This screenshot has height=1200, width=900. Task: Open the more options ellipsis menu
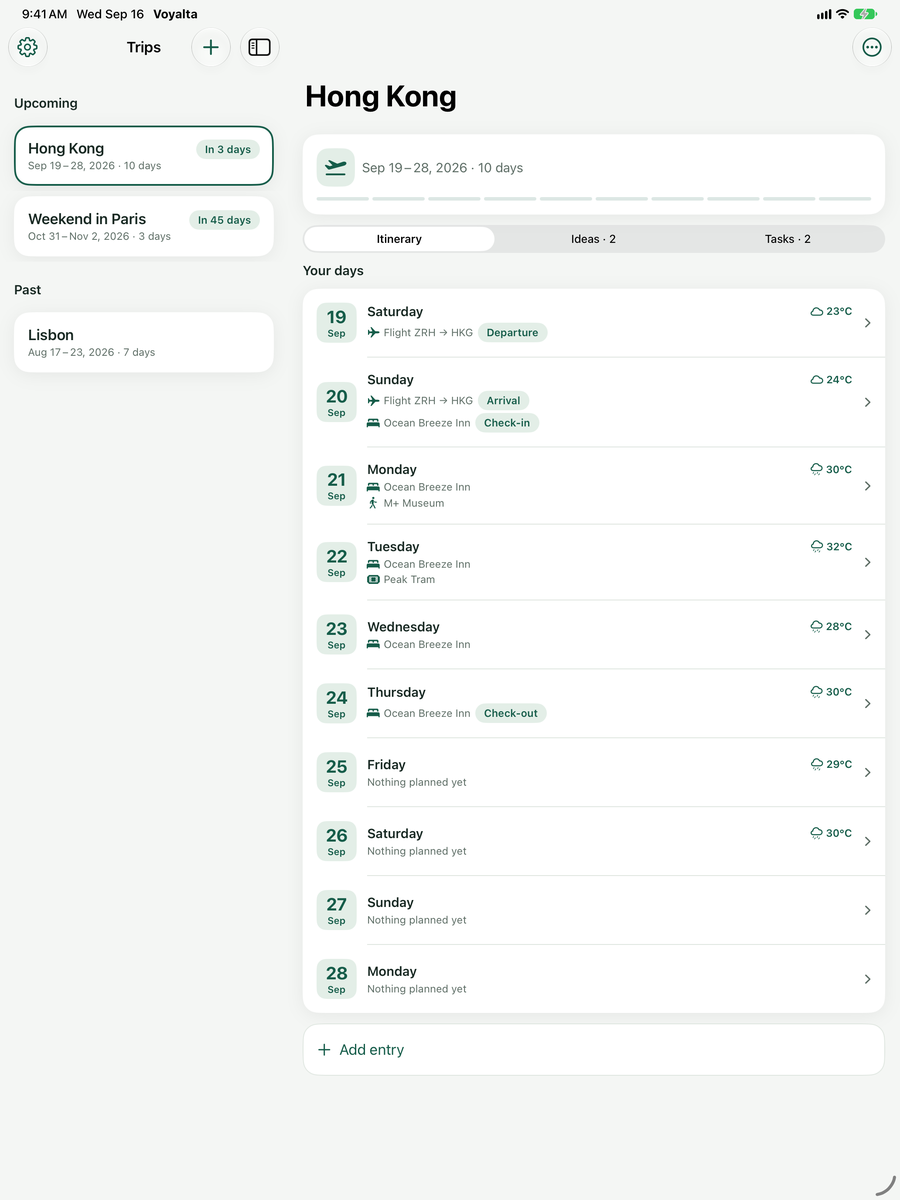click(872, 47)
